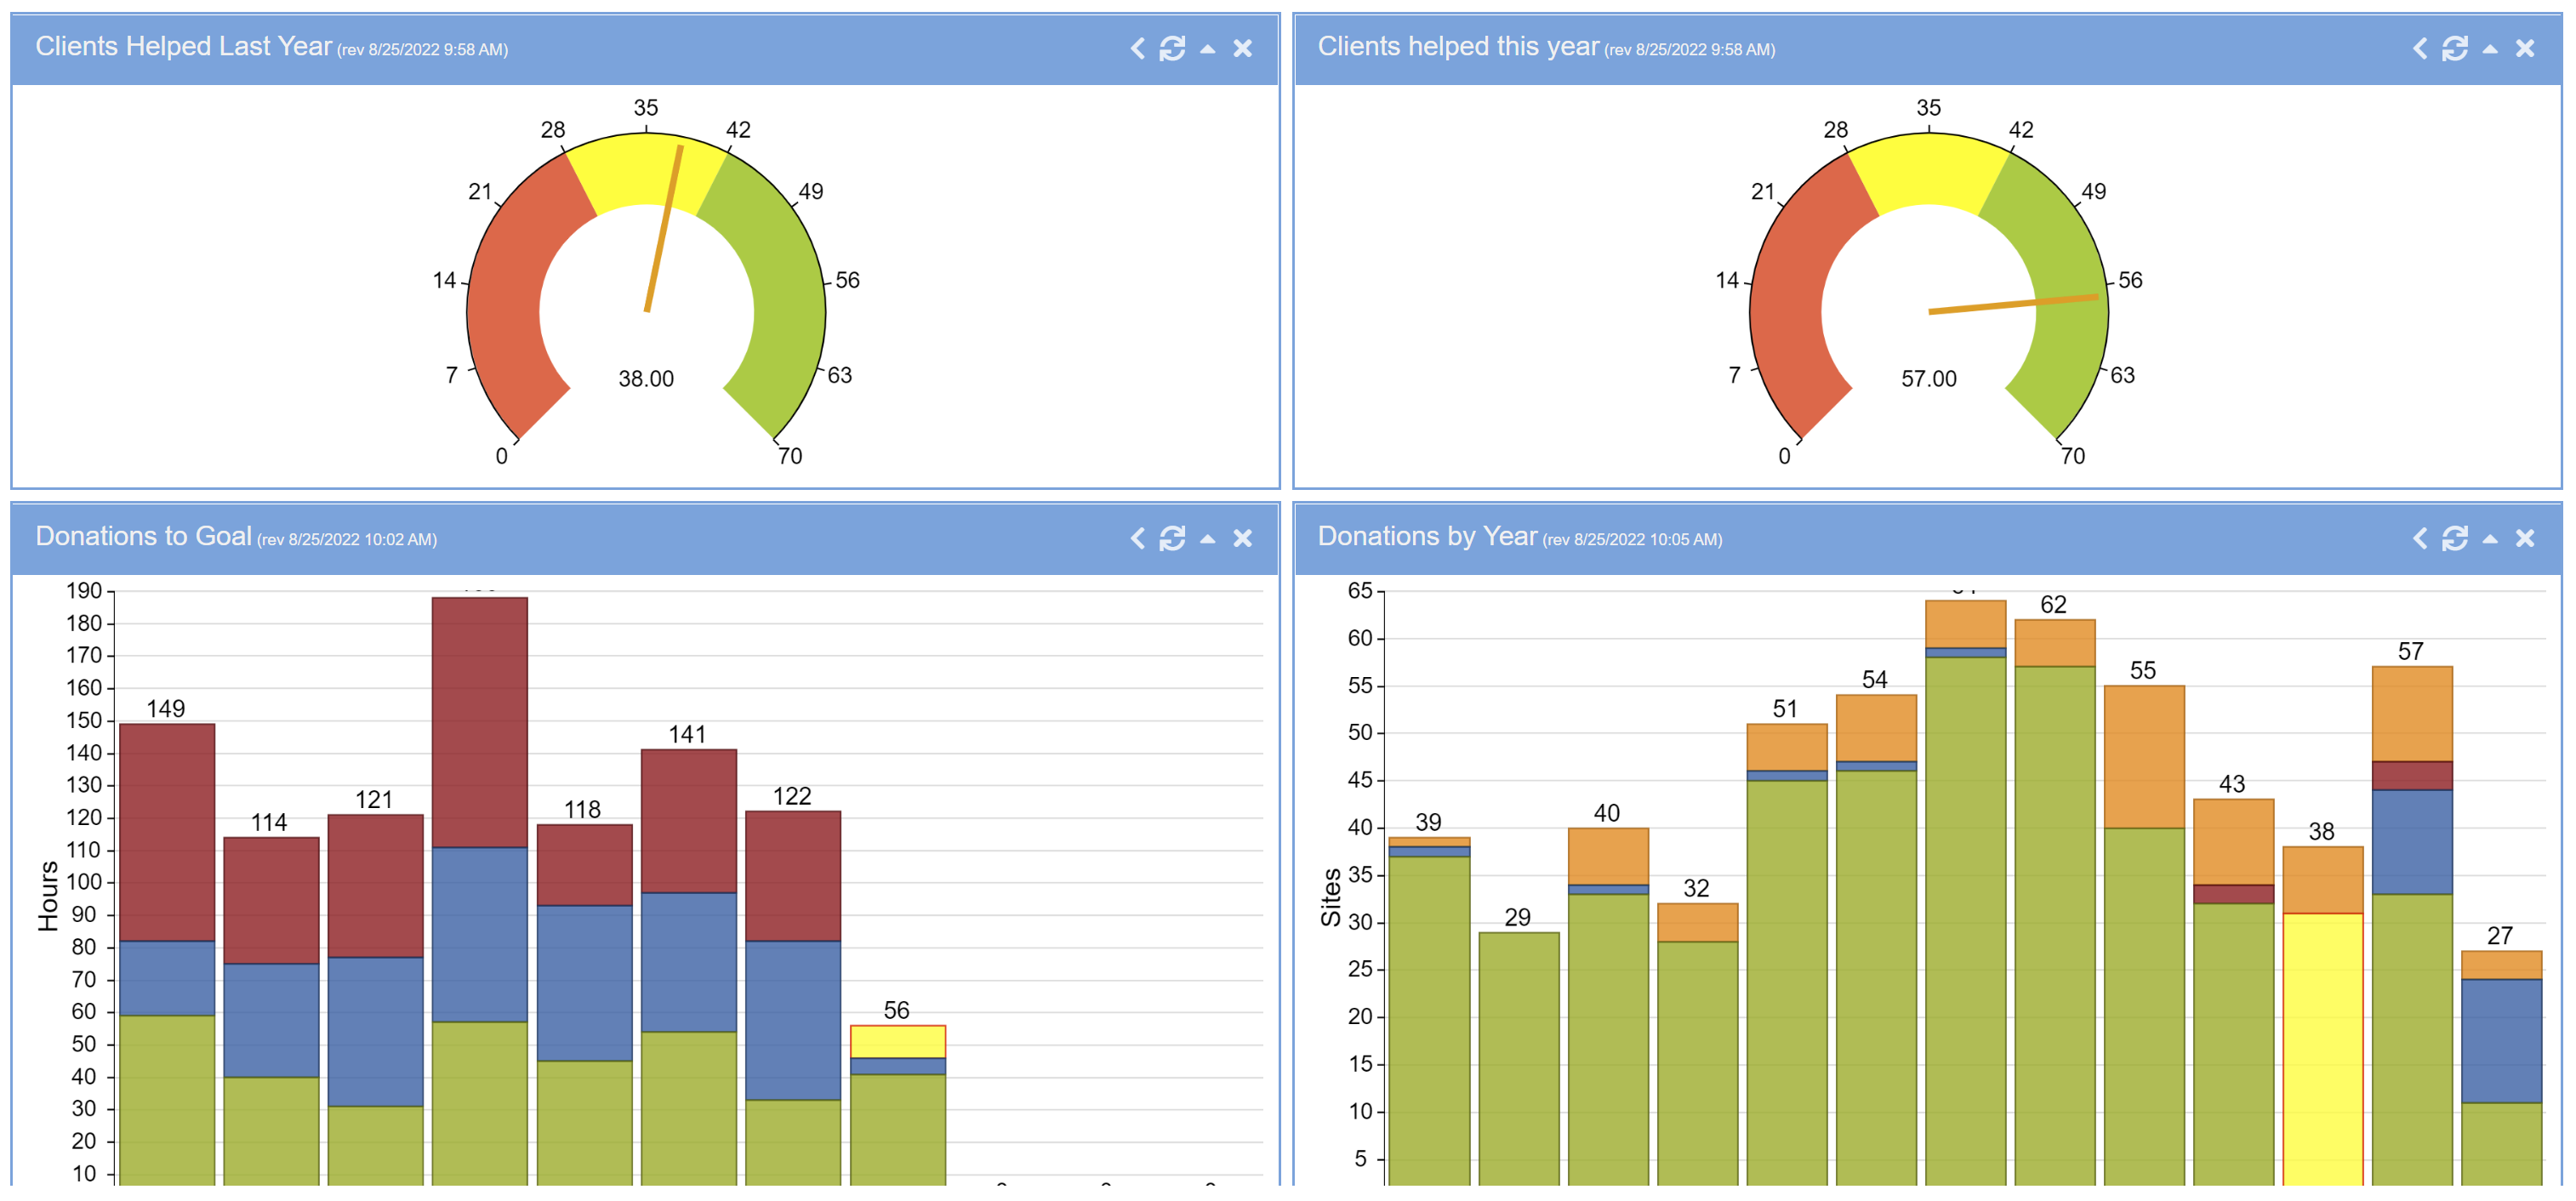
Task: Refresh the Clients helped this year panel
Action: pos(2454,48)
